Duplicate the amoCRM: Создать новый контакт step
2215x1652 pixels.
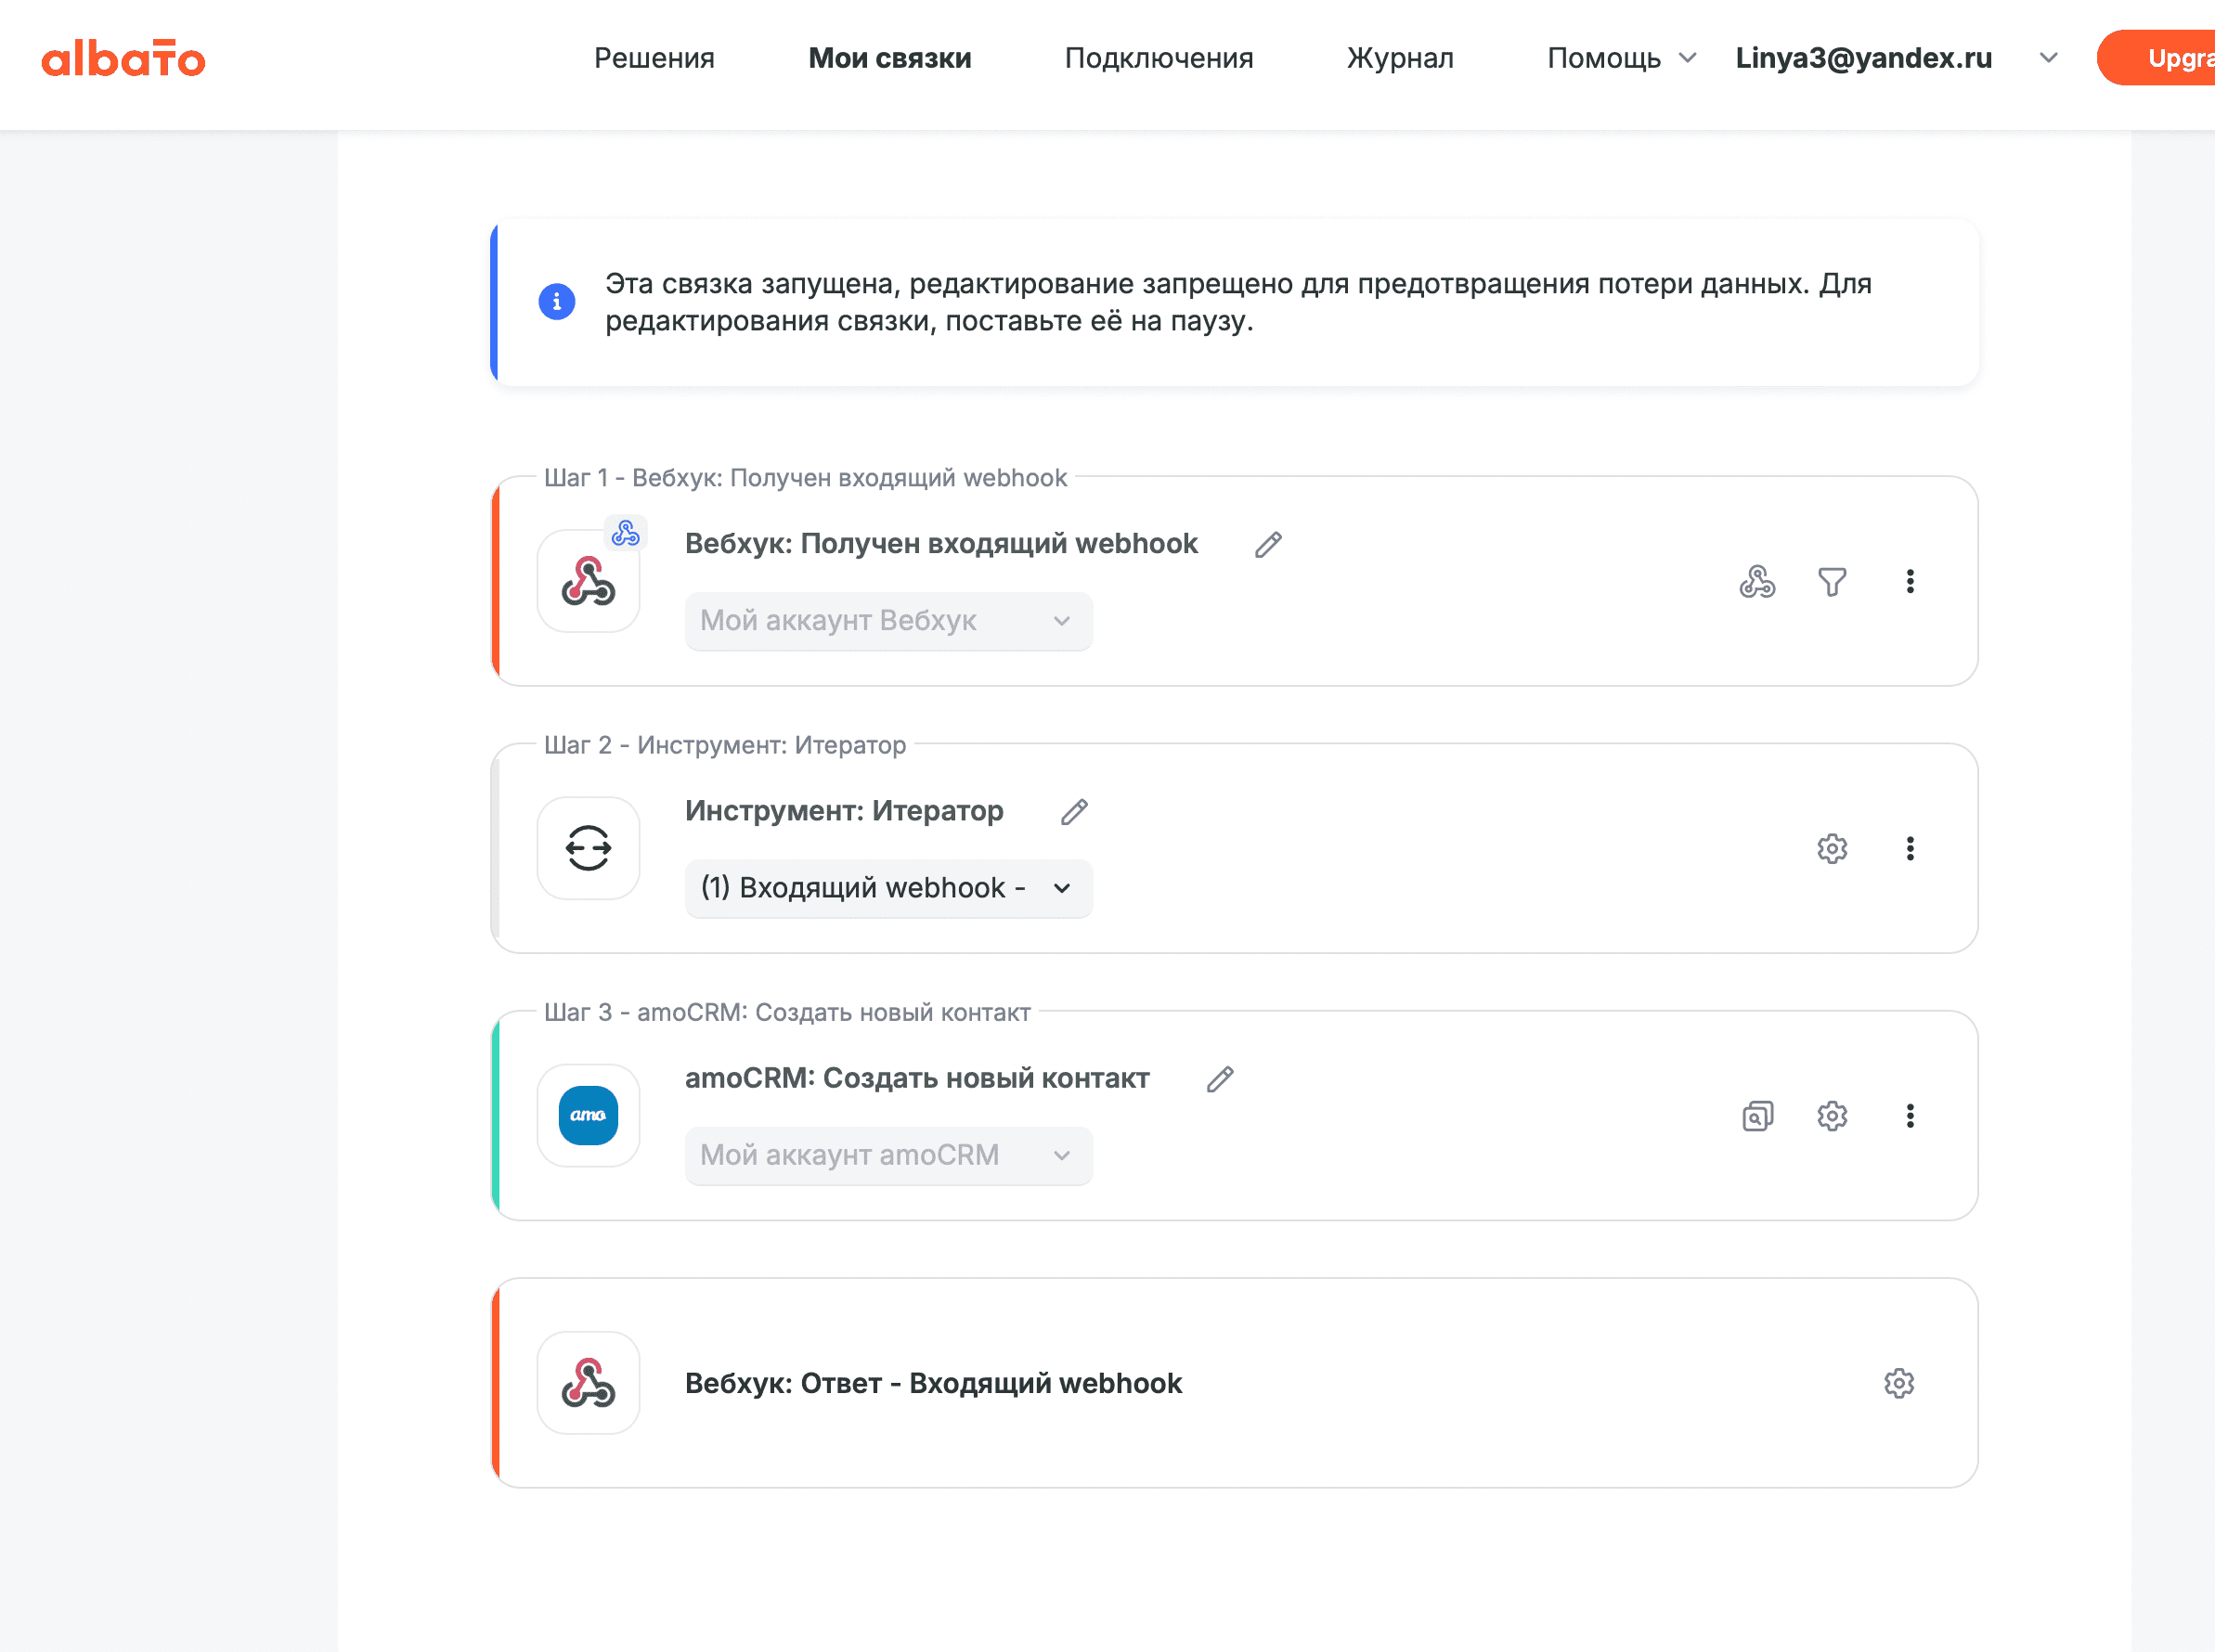tap(1758, 1115)
